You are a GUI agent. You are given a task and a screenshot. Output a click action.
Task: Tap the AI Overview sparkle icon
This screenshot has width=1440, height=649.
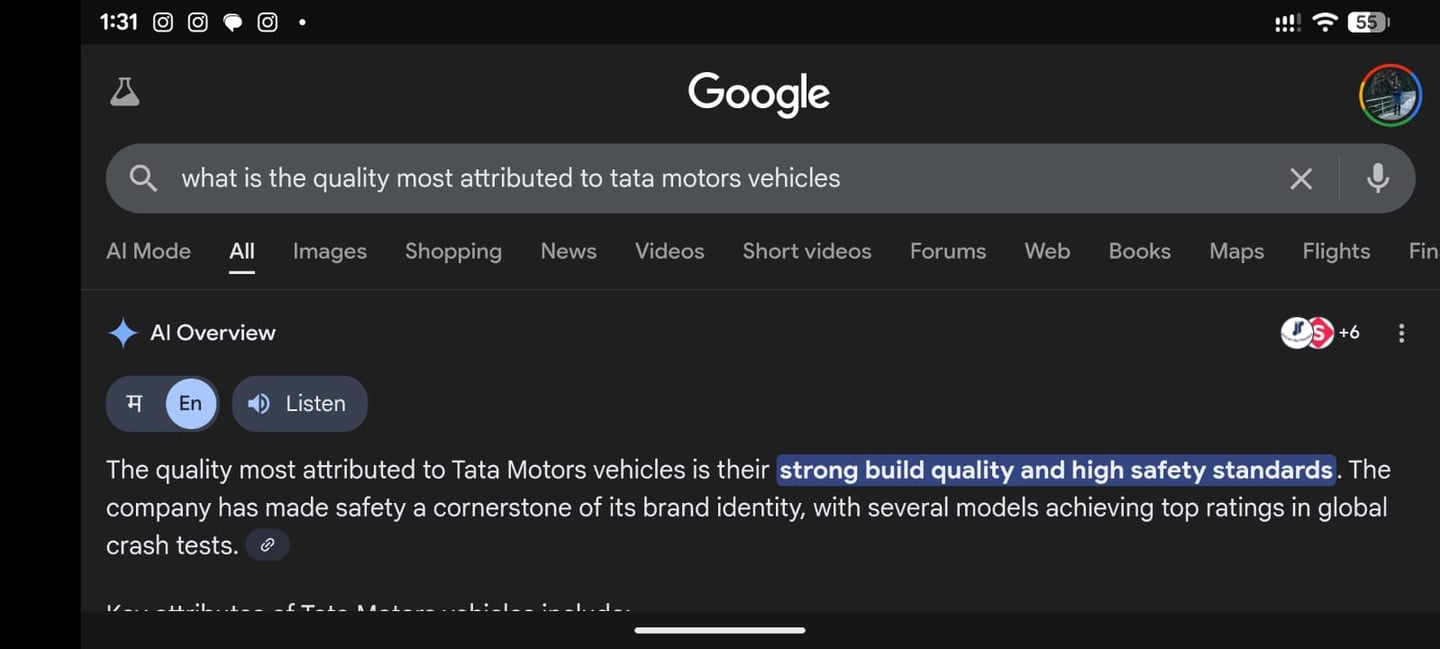(123, 333)
